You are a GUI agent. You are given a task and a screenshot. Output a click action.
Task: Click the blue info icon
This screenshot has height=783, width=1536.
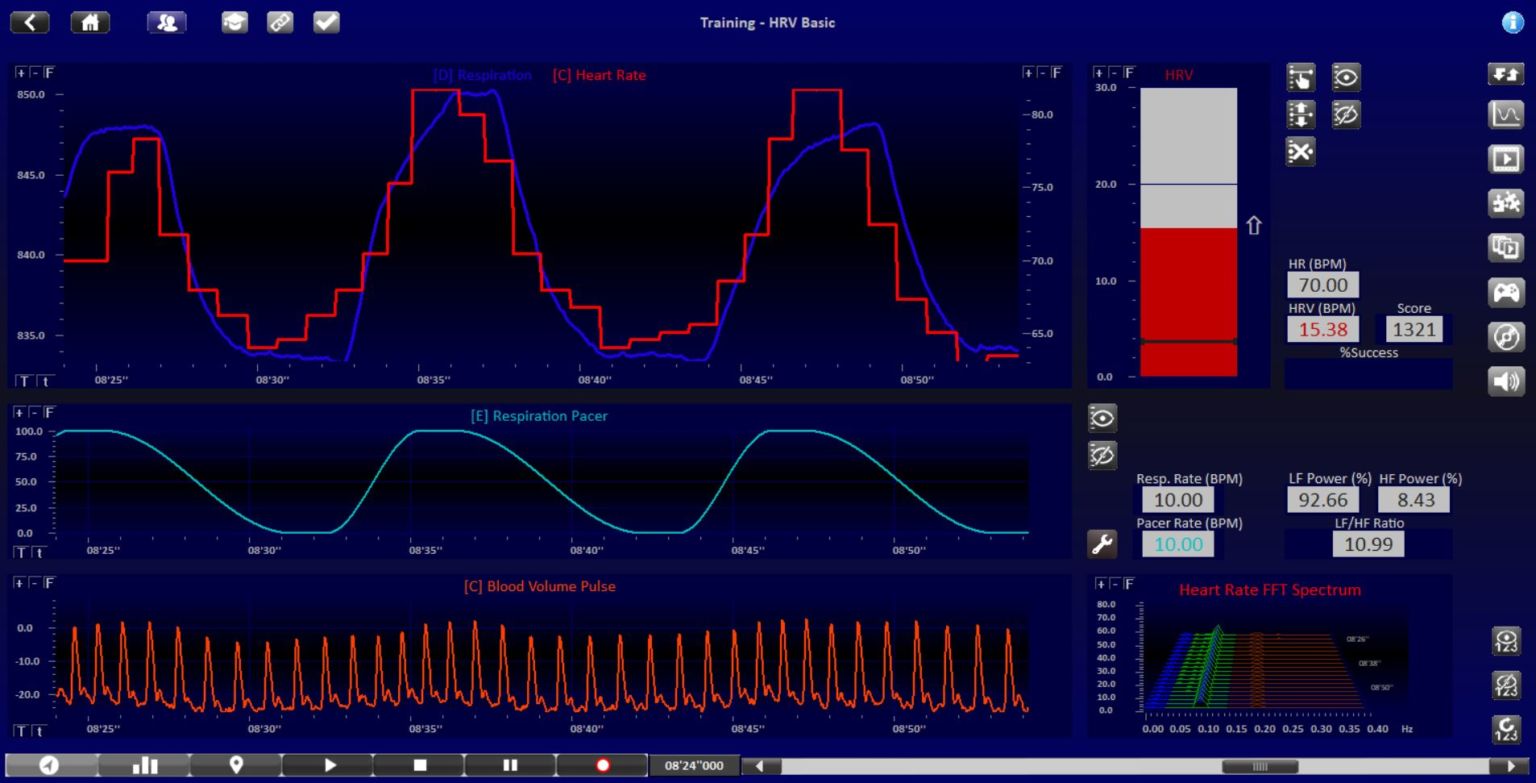pyautogui.click(x=1513, y=22)
